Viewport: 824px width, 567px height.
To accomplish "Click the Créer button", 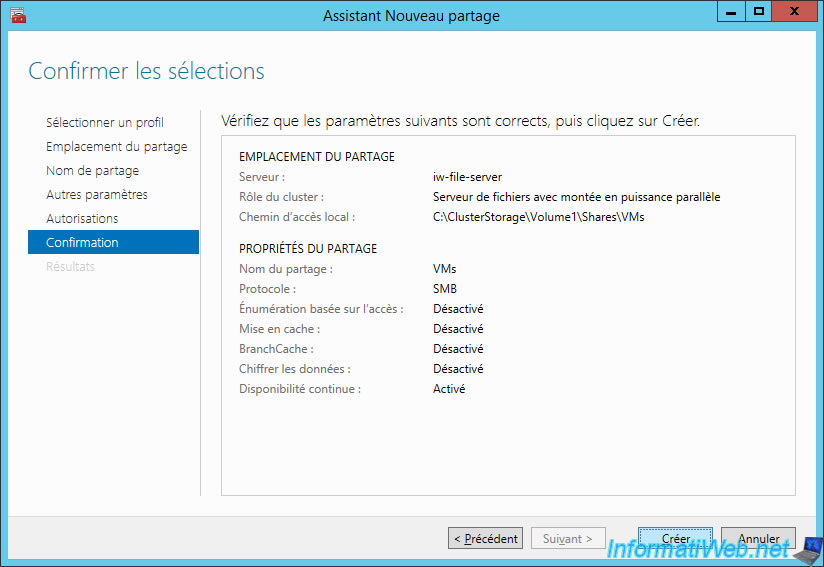I will [x=675, y=538].
